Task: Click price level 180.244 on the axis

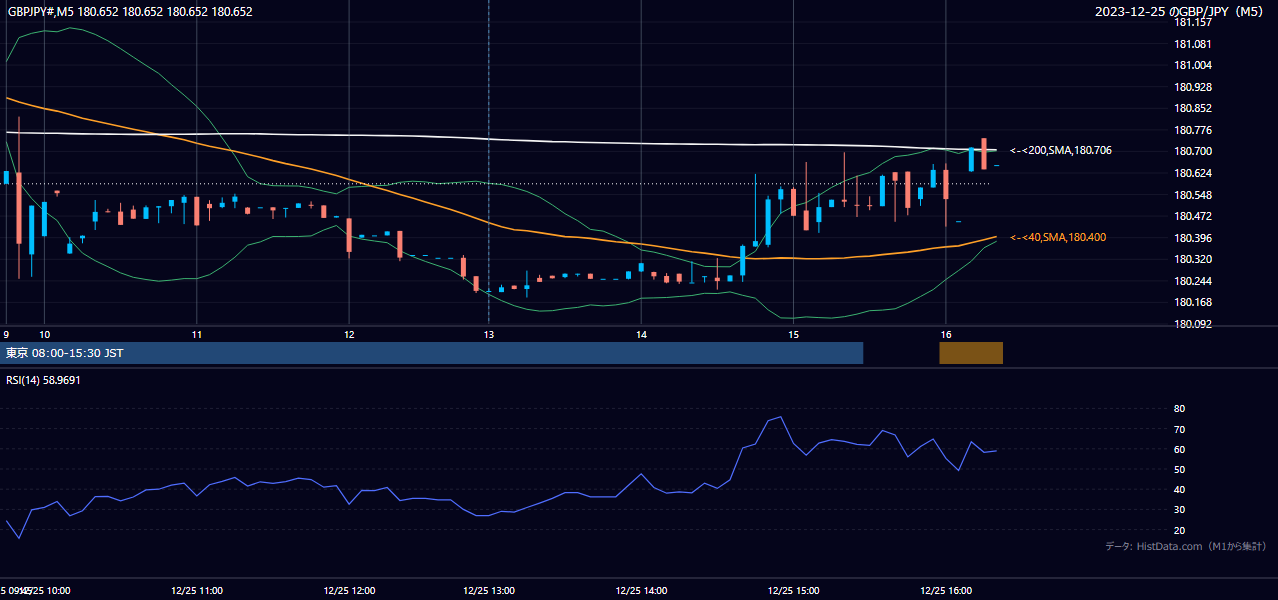Action: [x=1192, y=281]
